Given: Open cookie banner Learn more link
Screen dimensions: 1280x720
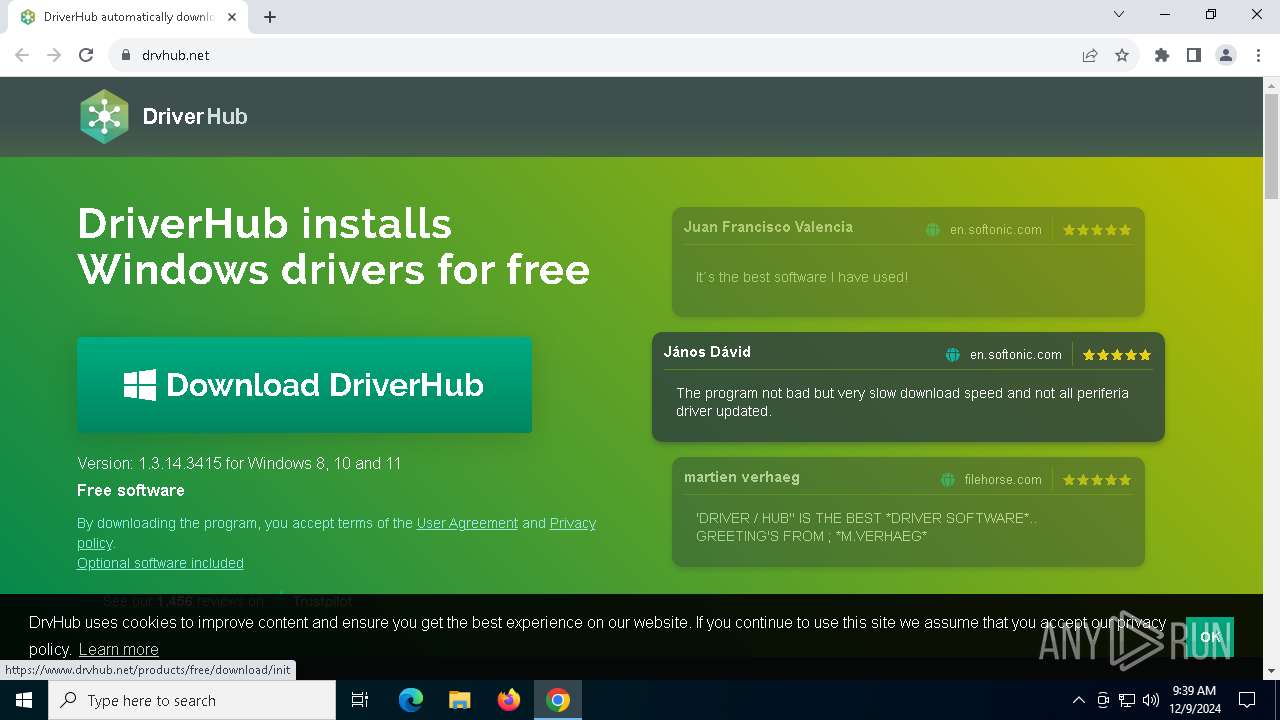Looking at the screenshot, I should [x=119, y=649].
